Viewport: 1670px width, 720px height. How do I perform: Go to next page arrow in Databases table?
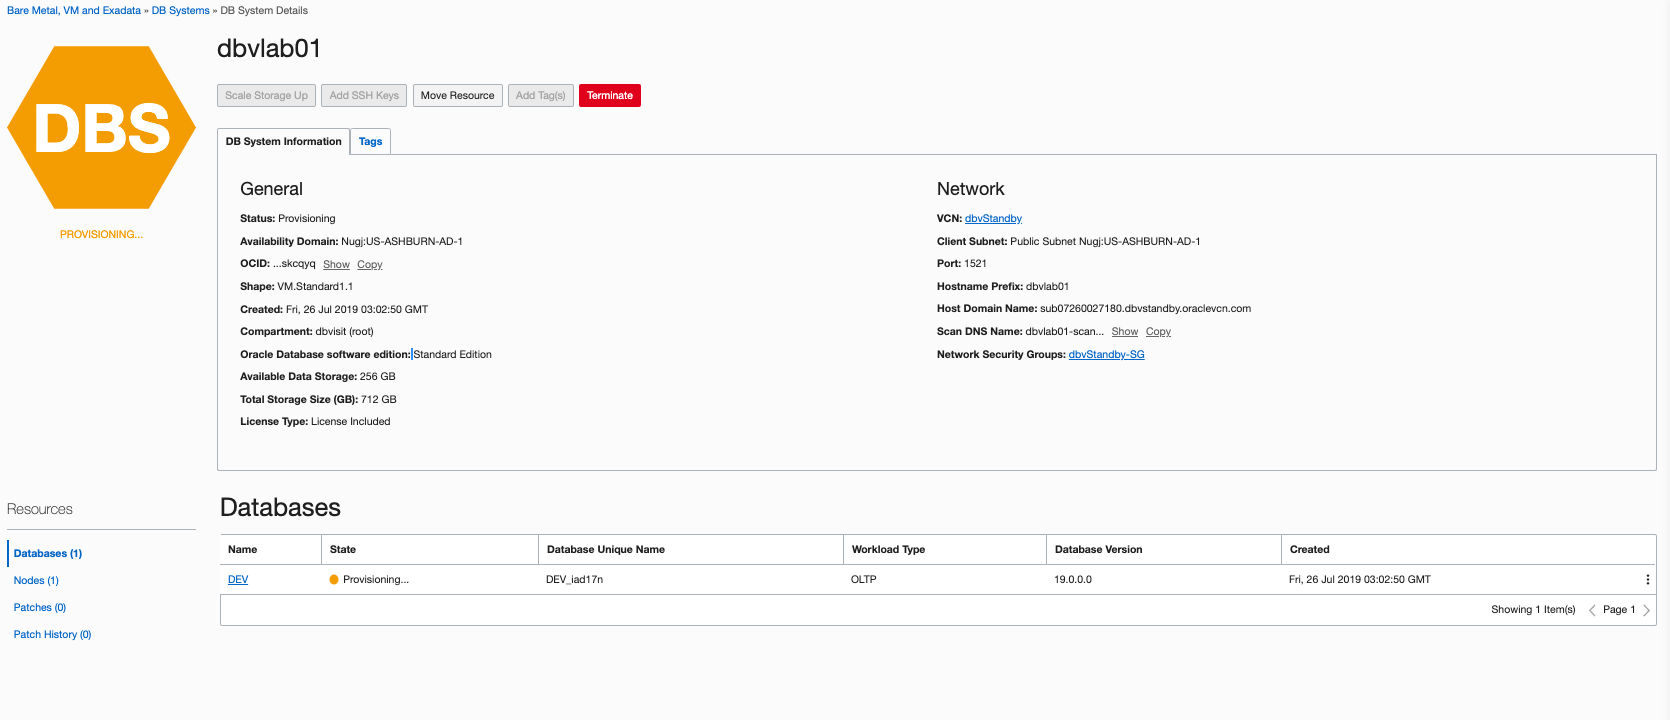1646,610
